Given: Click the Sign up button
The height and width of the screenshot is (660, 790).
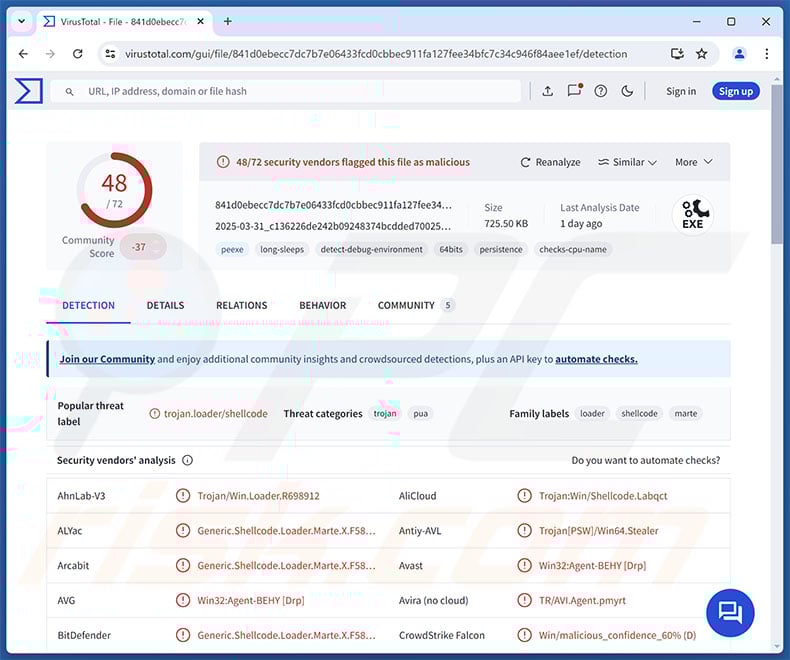Looking at the screenshot, I should (735, 91).
